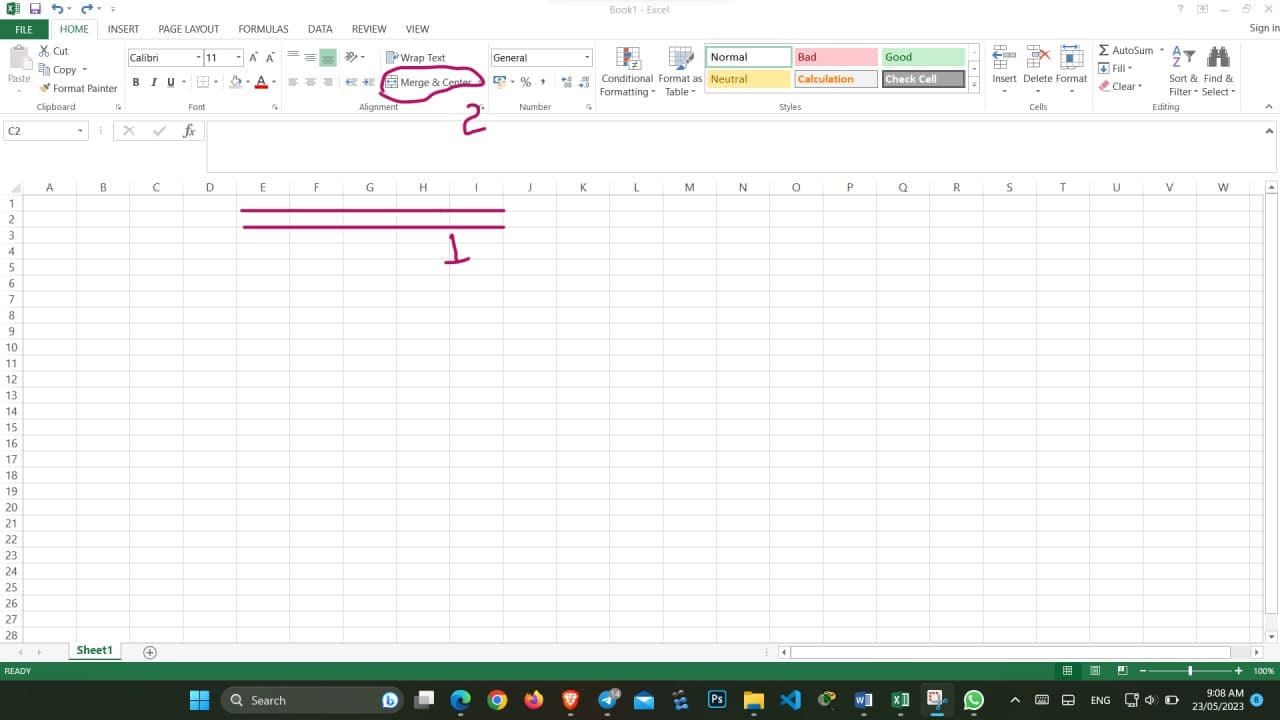This screenshot has width=1280, height=720.
Task: Toggle Wrap Text
Action: click(416, 58)
